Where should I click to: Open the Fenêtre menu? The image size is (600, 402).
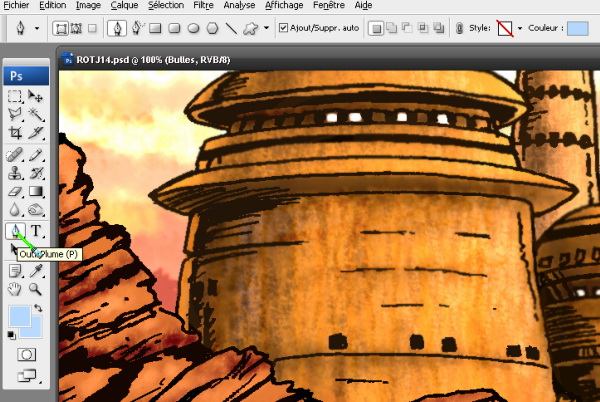pyautogui.click(x=329, y=5)
